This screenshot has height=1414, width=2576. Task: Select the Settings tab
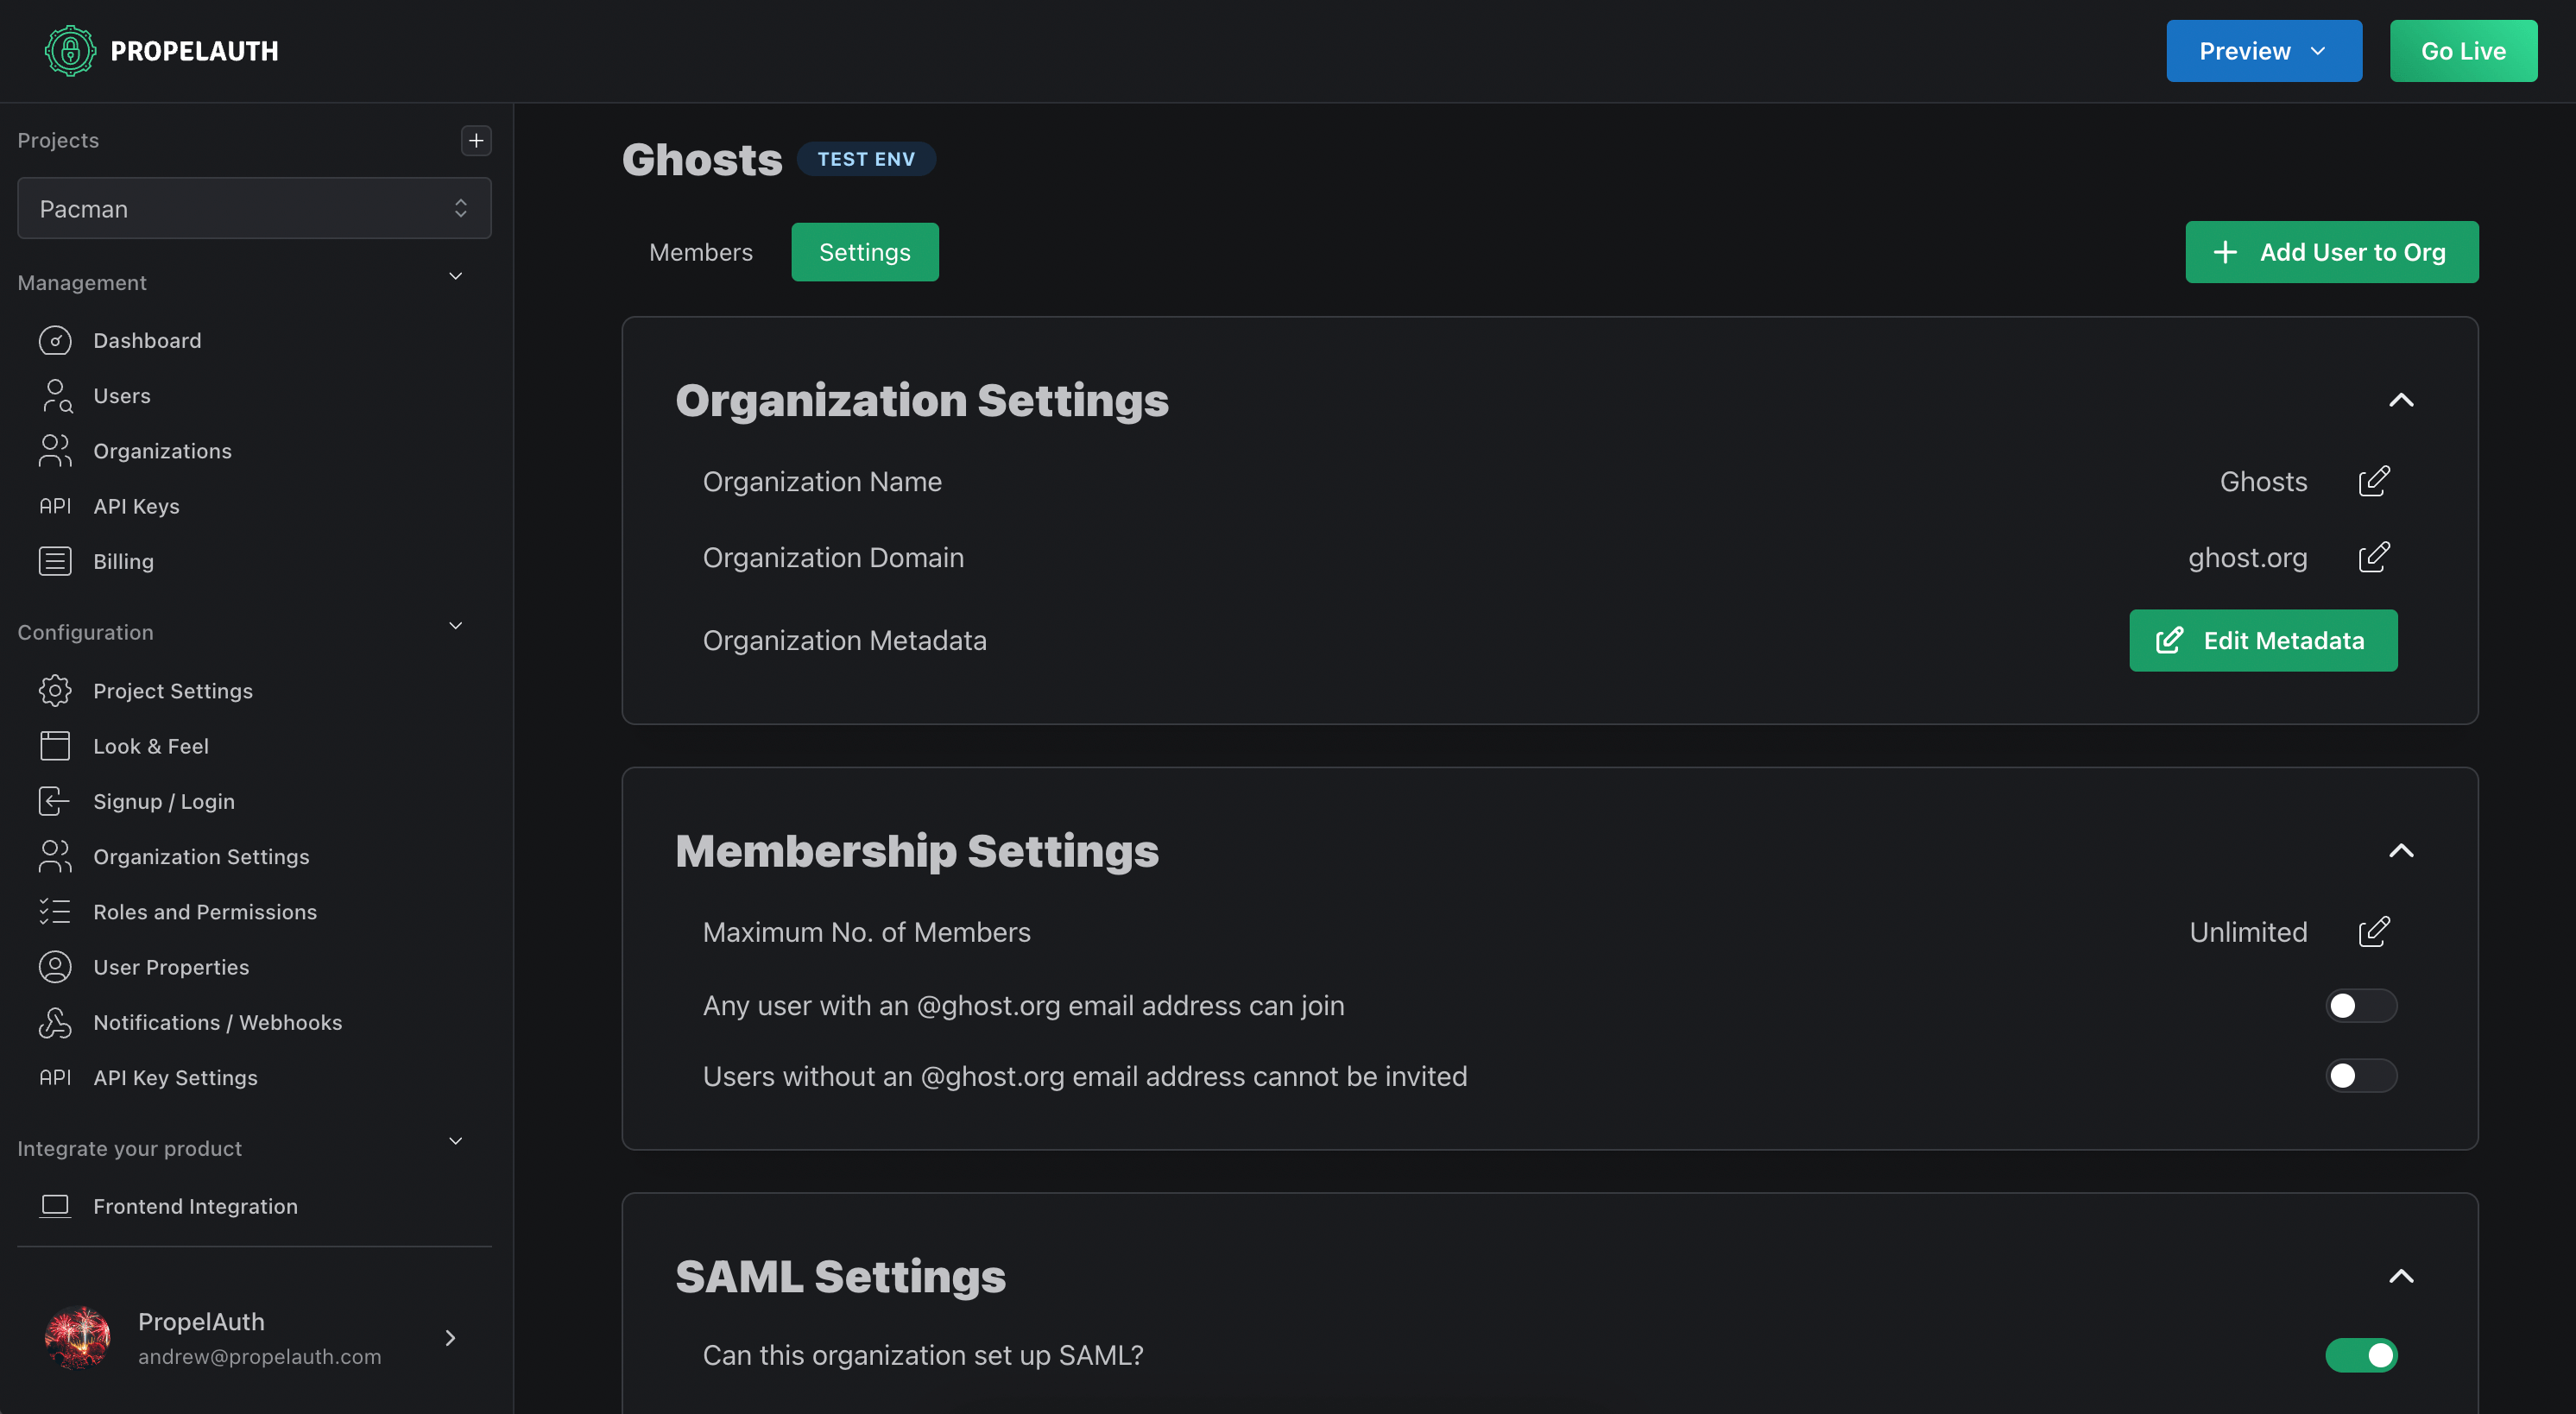(865, 252)
